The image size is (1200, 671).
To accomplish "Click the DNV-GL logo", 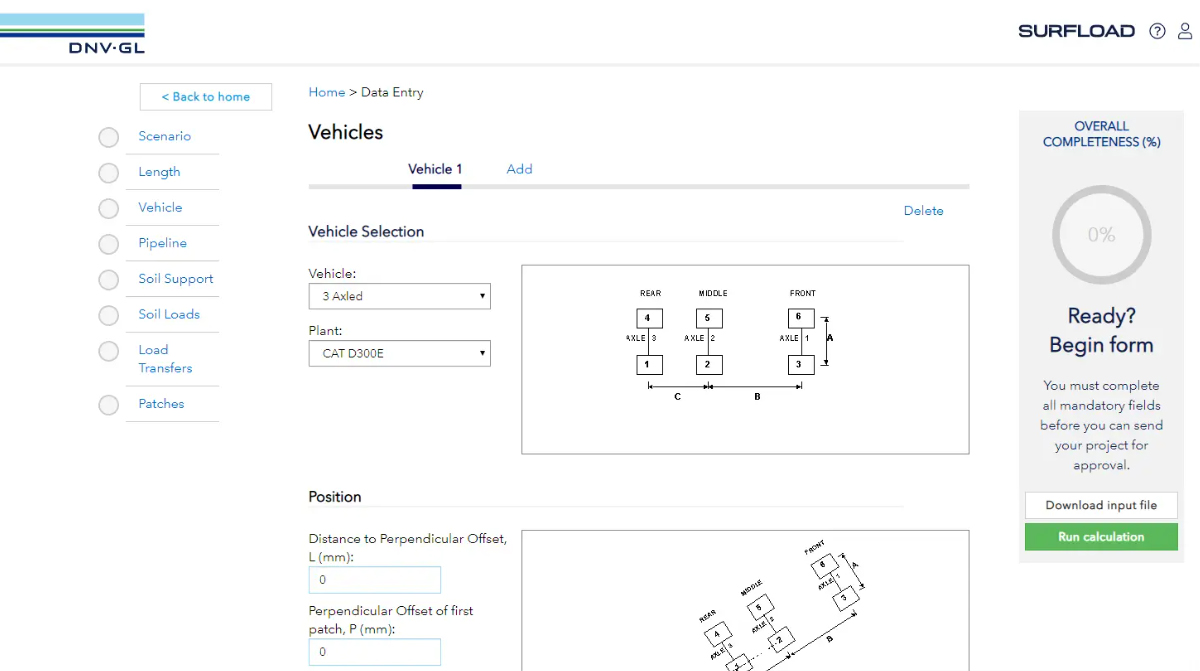I will [72, 34].
